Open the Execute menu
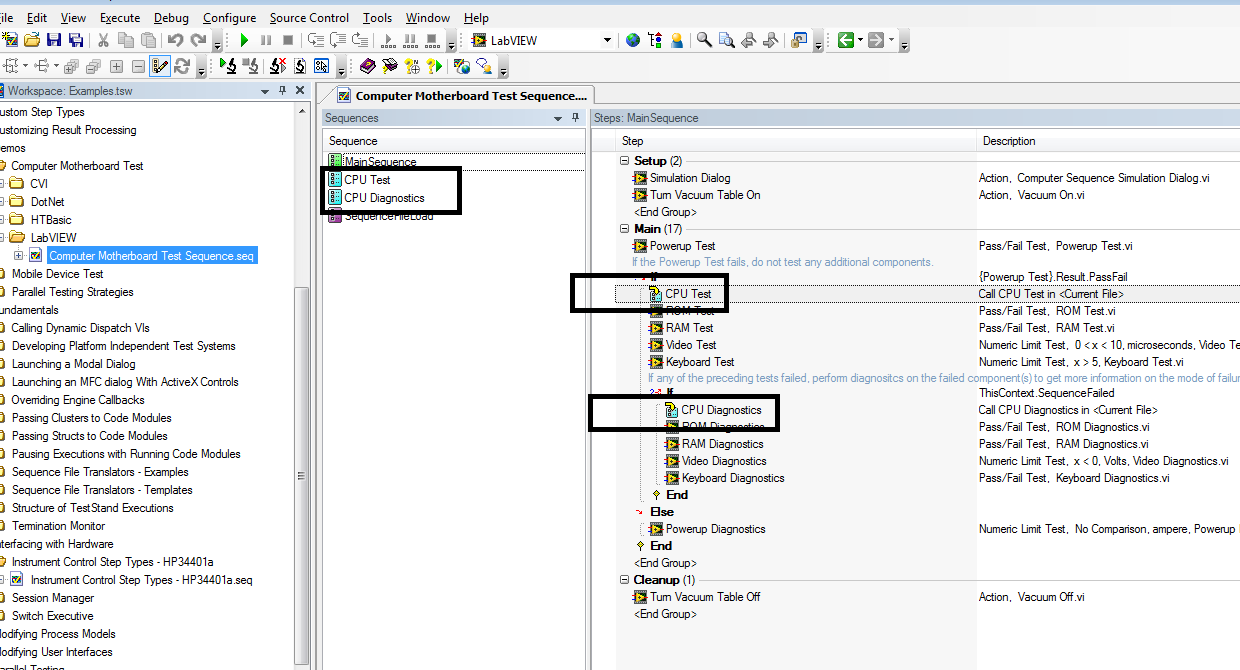The image size is (1240, 670). coord(120,17)
